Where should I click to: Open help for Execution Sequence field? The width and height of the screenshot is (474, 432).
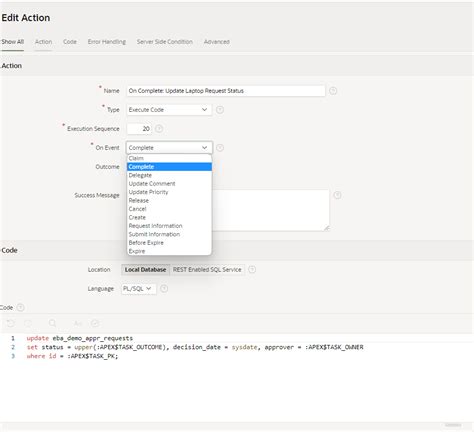pos(159,129)
